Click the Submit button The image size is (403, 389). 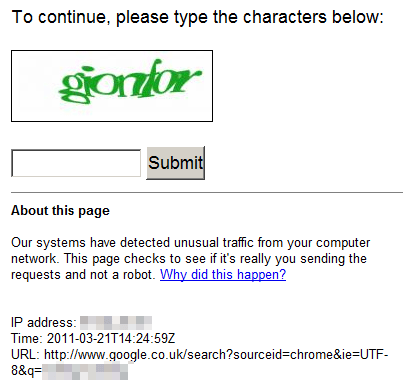175,163
